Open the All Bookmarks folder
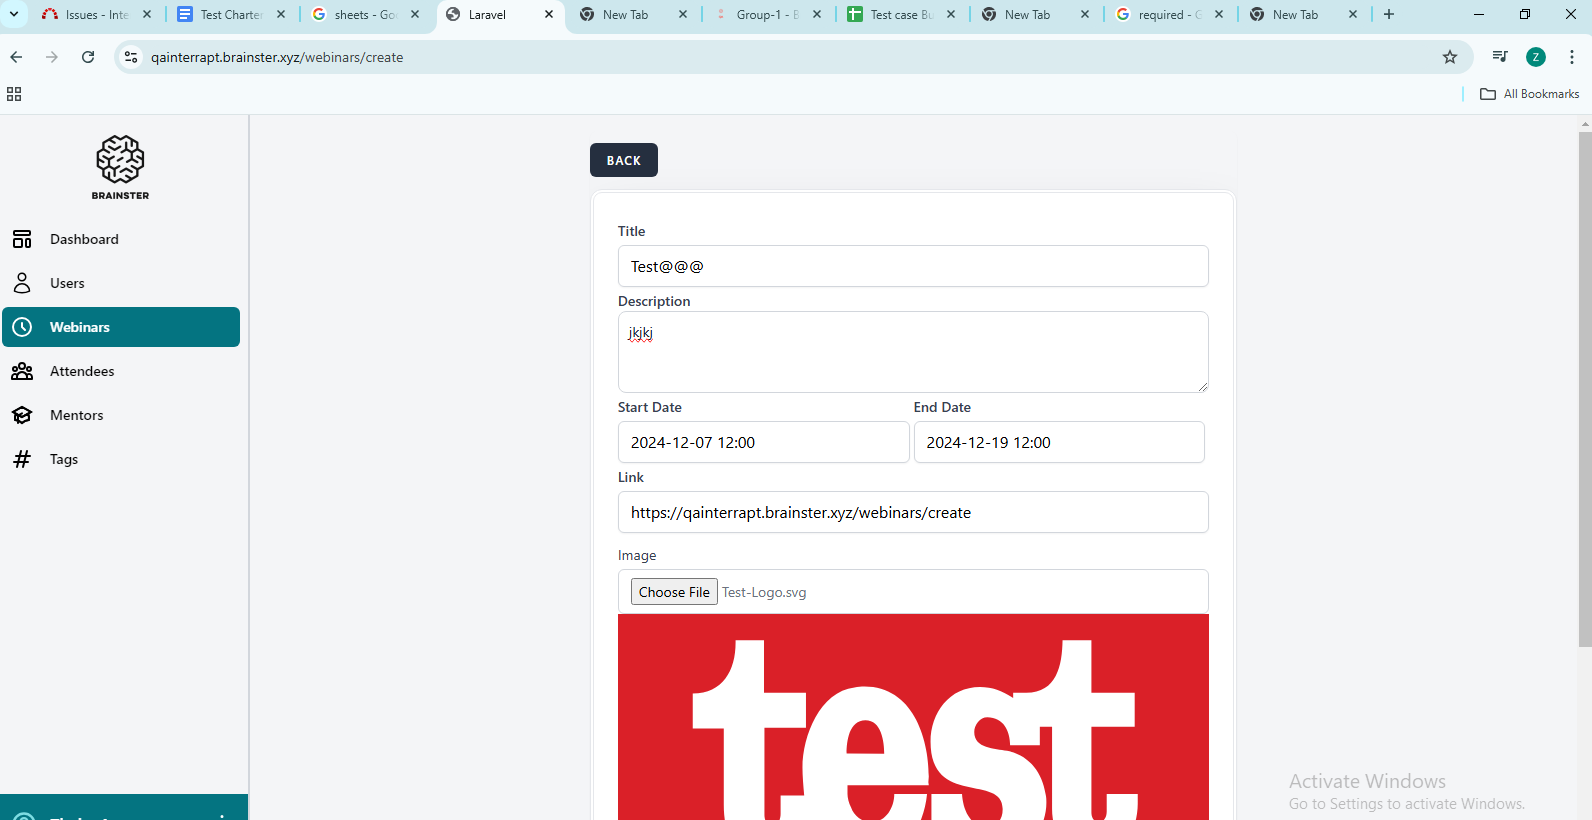The height and width of the screenshot is (820, 1592). [1529, 94]
